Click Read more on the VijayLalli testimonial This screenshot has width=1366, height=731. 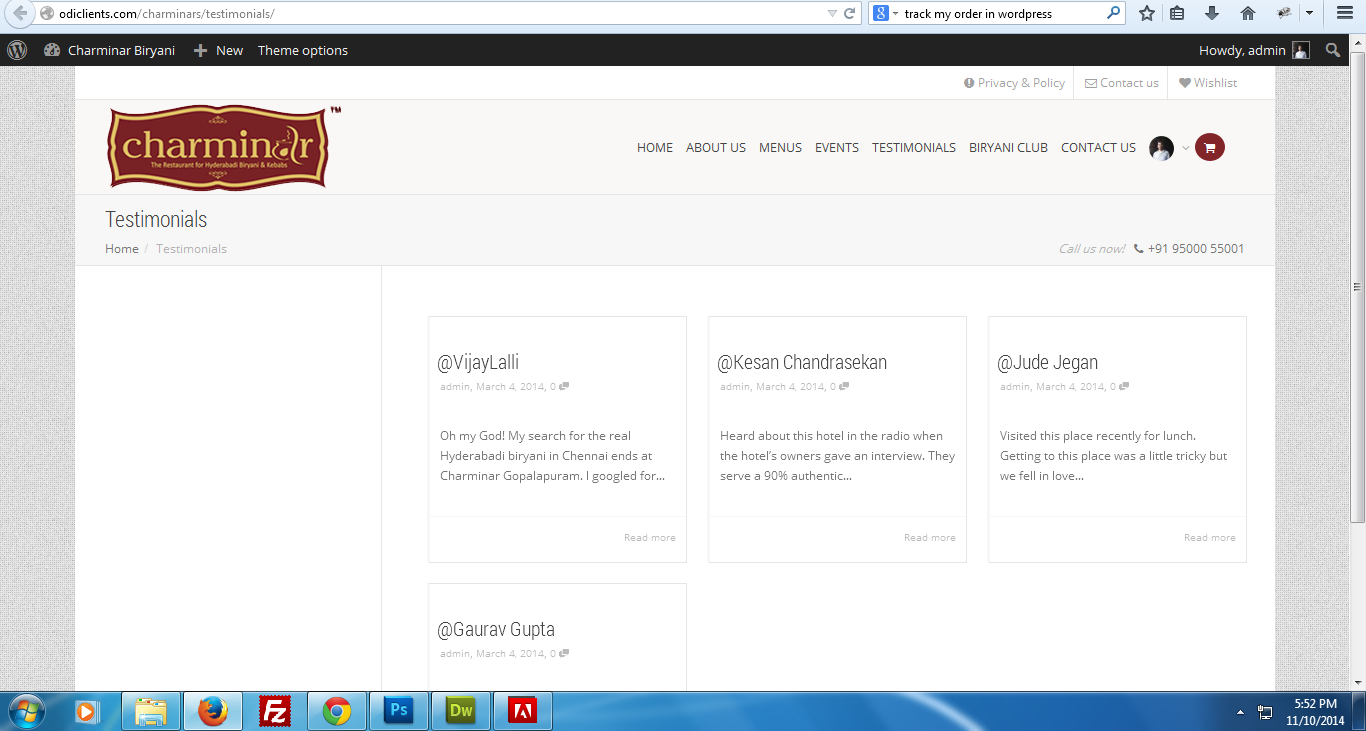649,538
